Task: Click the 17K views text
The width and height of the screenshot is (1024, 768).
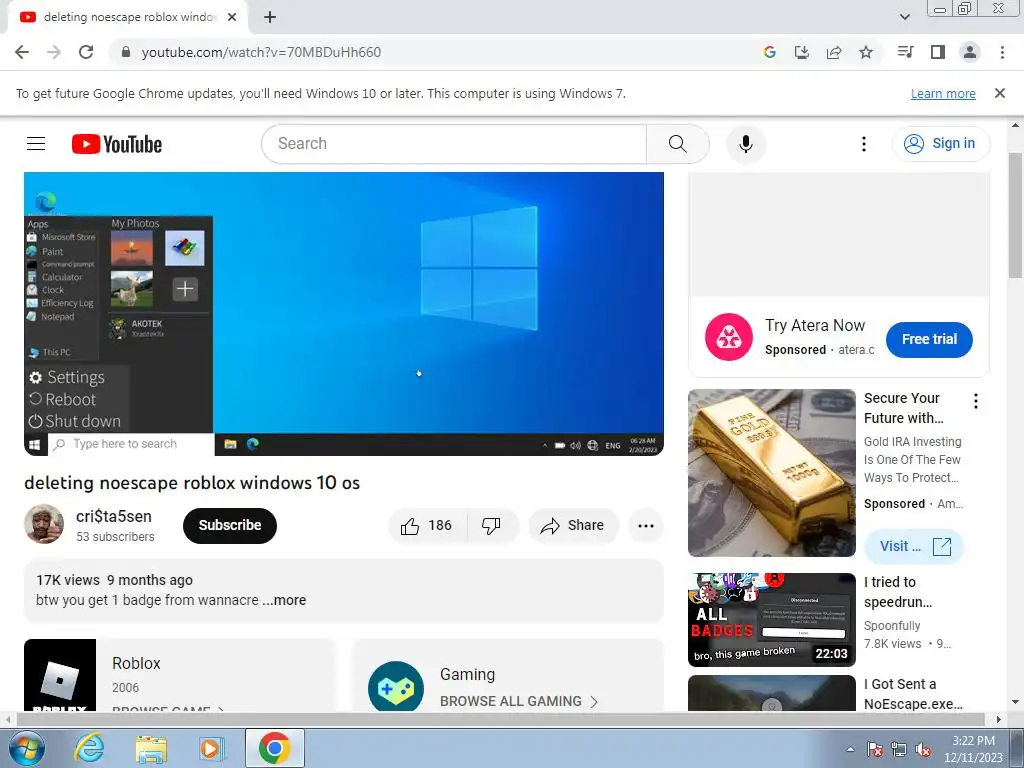Action: (x=68, y=580)
